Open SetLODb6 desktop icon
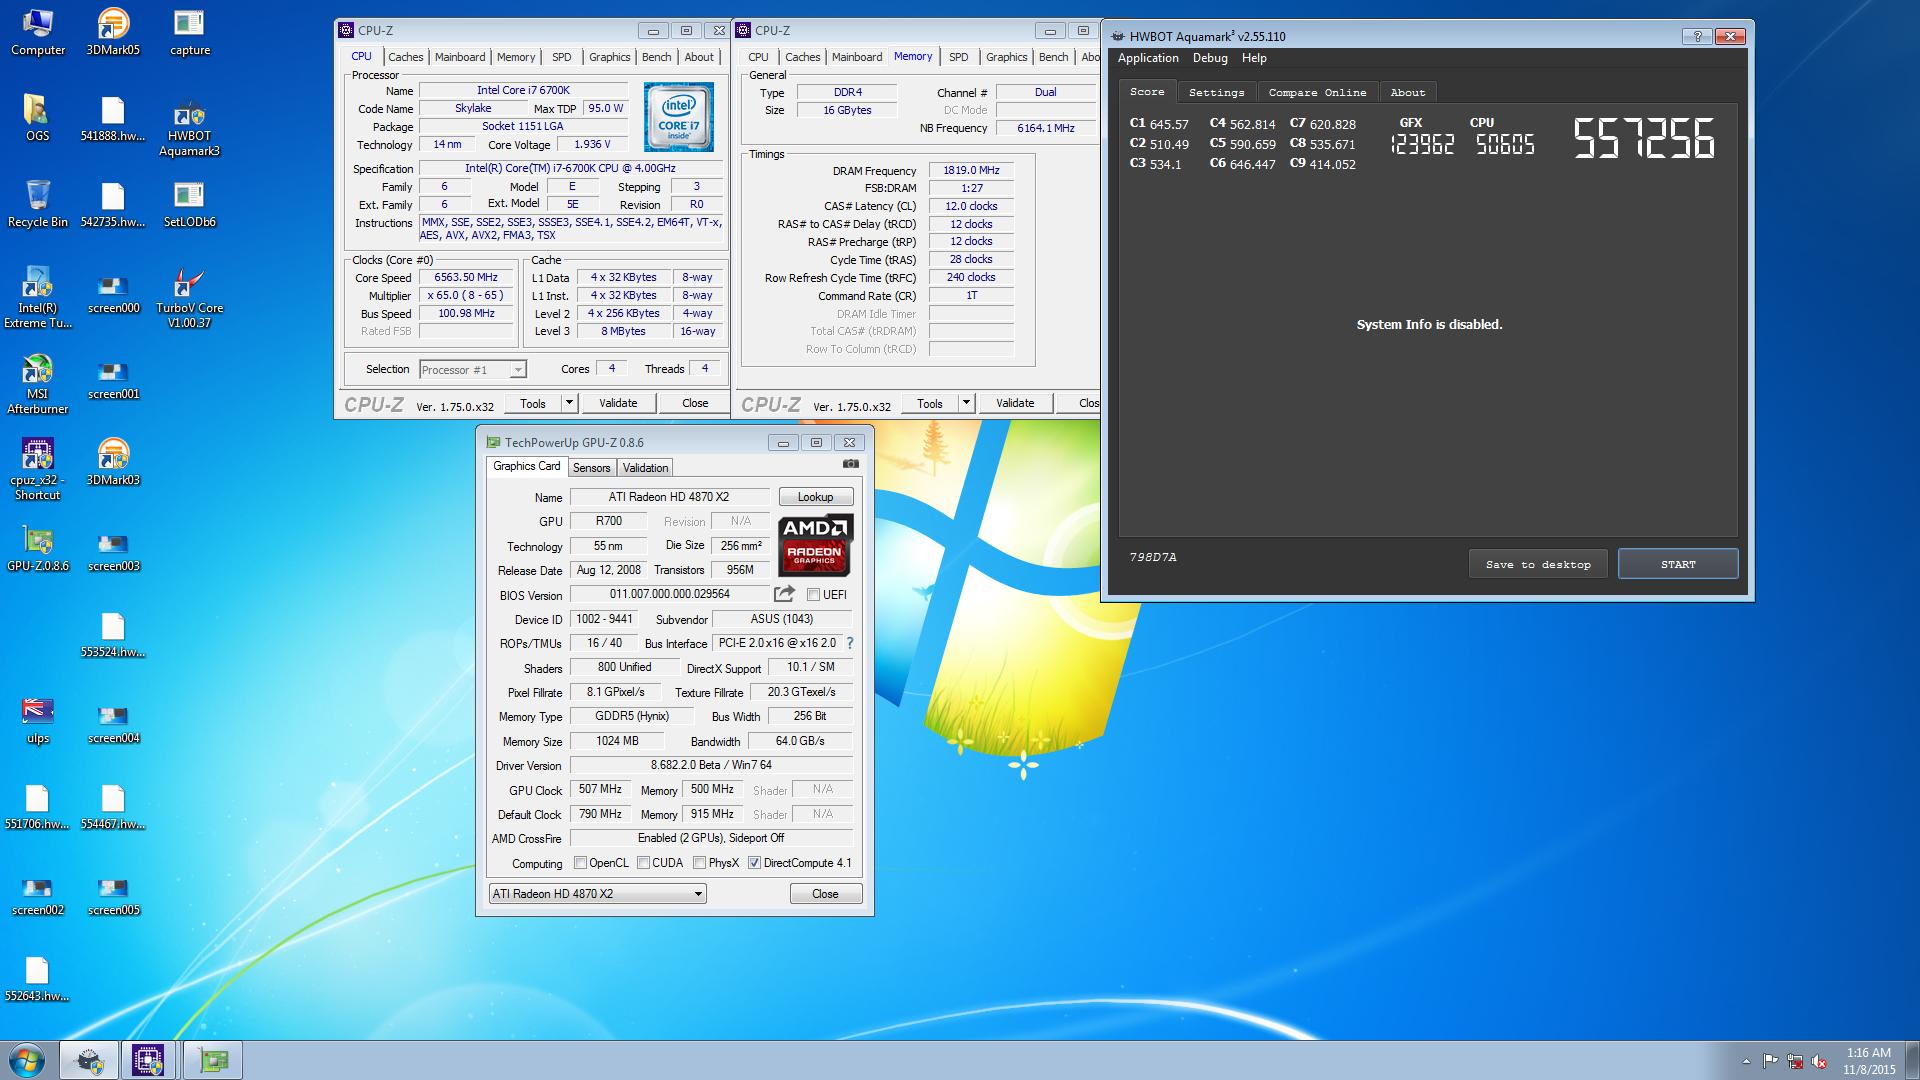The image size is (1920, 1080). tap(189, 204)
